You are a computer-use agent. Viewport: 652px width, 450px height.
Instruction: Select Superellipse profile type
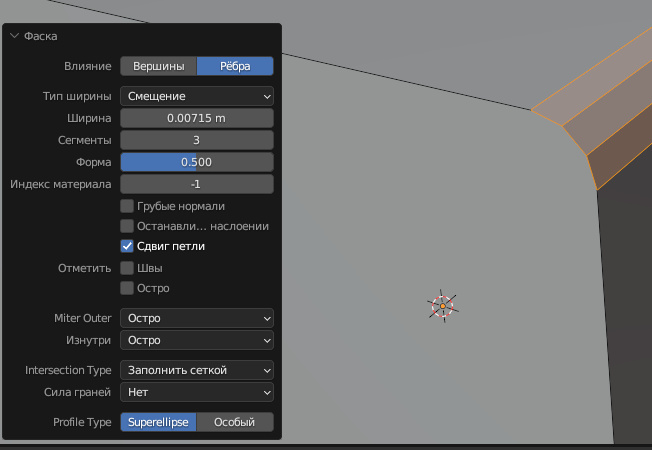click(158, 422)
